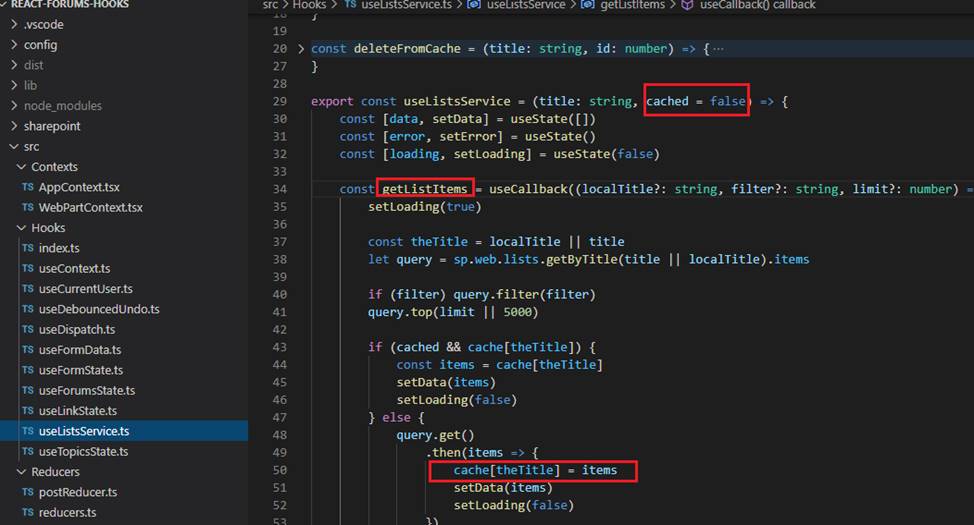Open the Hooks breadcrumb segment
The height and width of the screenshot is (525, 974).
pyautogui.click(x=310, y=5)
